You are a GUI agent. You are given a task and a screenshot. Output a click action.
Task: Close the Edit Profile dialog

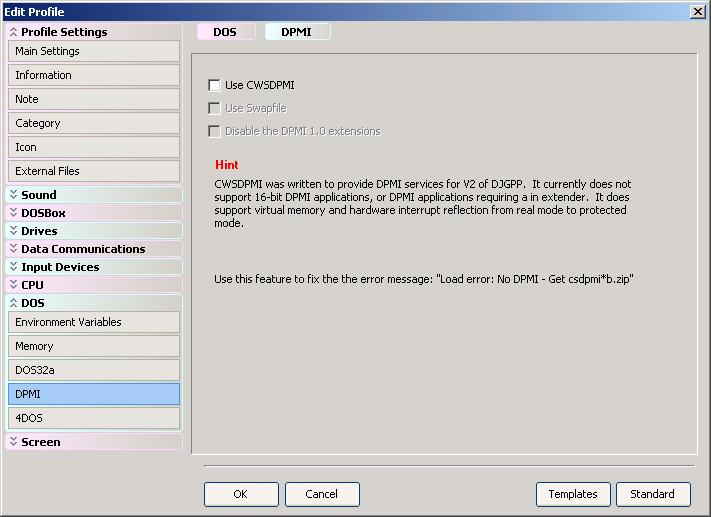pyautogui.click(x=697, y=11)
